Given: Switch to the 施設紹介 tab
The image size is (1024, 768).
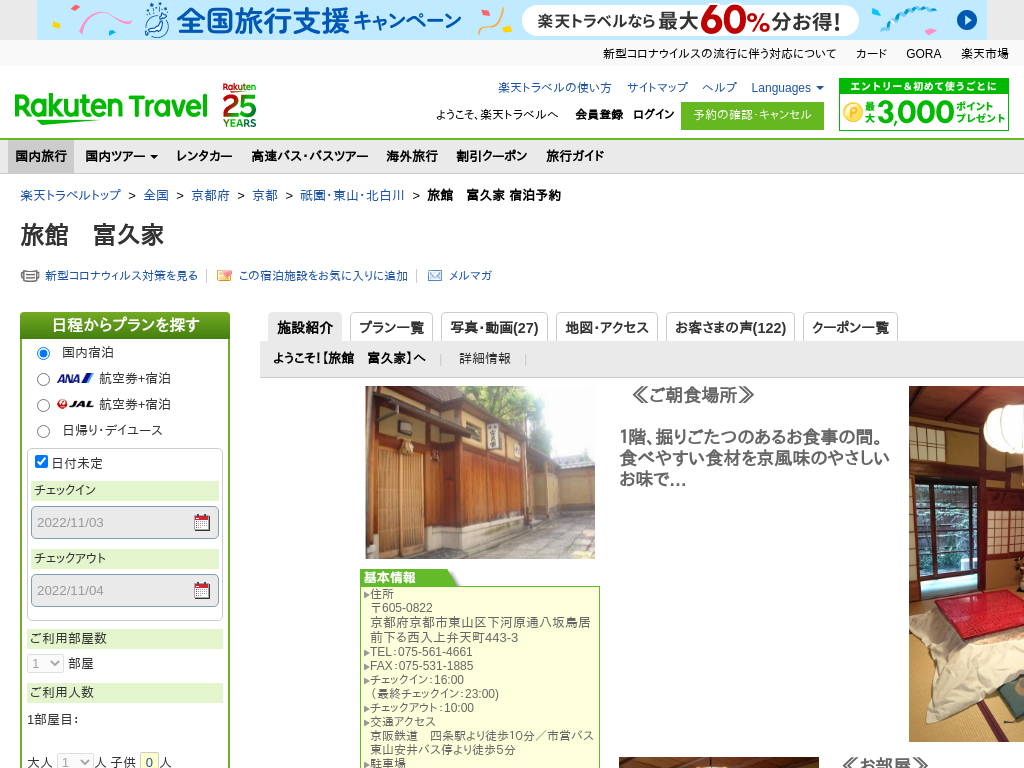Looking at the screenshot, I should pos(305,327).
